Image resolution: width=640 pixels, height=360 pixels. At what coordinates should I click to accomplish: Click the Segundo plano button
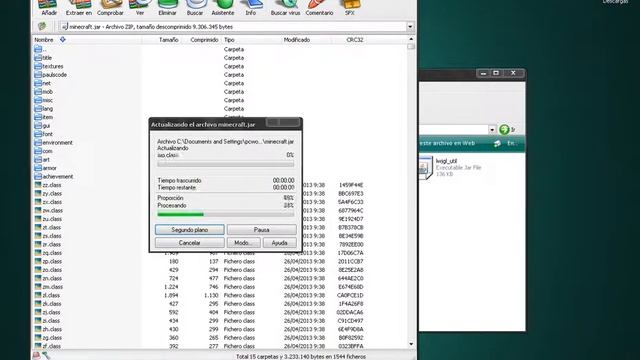point(190,230)
